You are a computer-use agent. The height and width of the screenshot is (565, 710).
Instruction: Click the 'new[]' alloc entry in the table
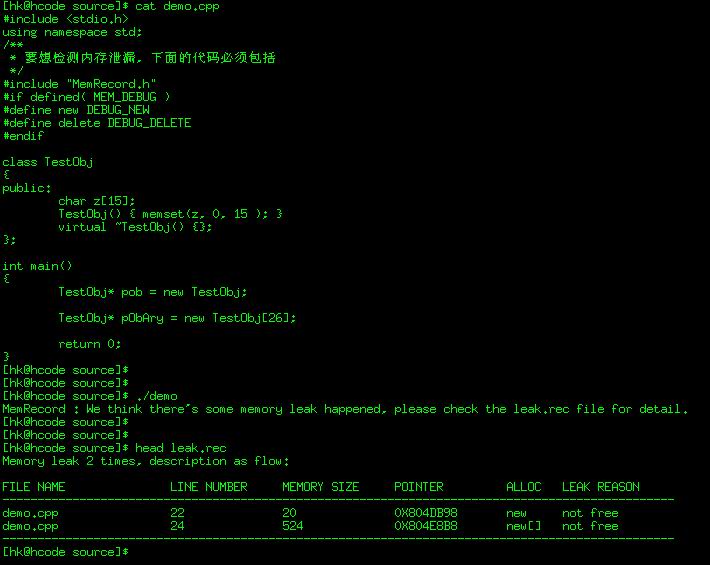pos(523,526)
